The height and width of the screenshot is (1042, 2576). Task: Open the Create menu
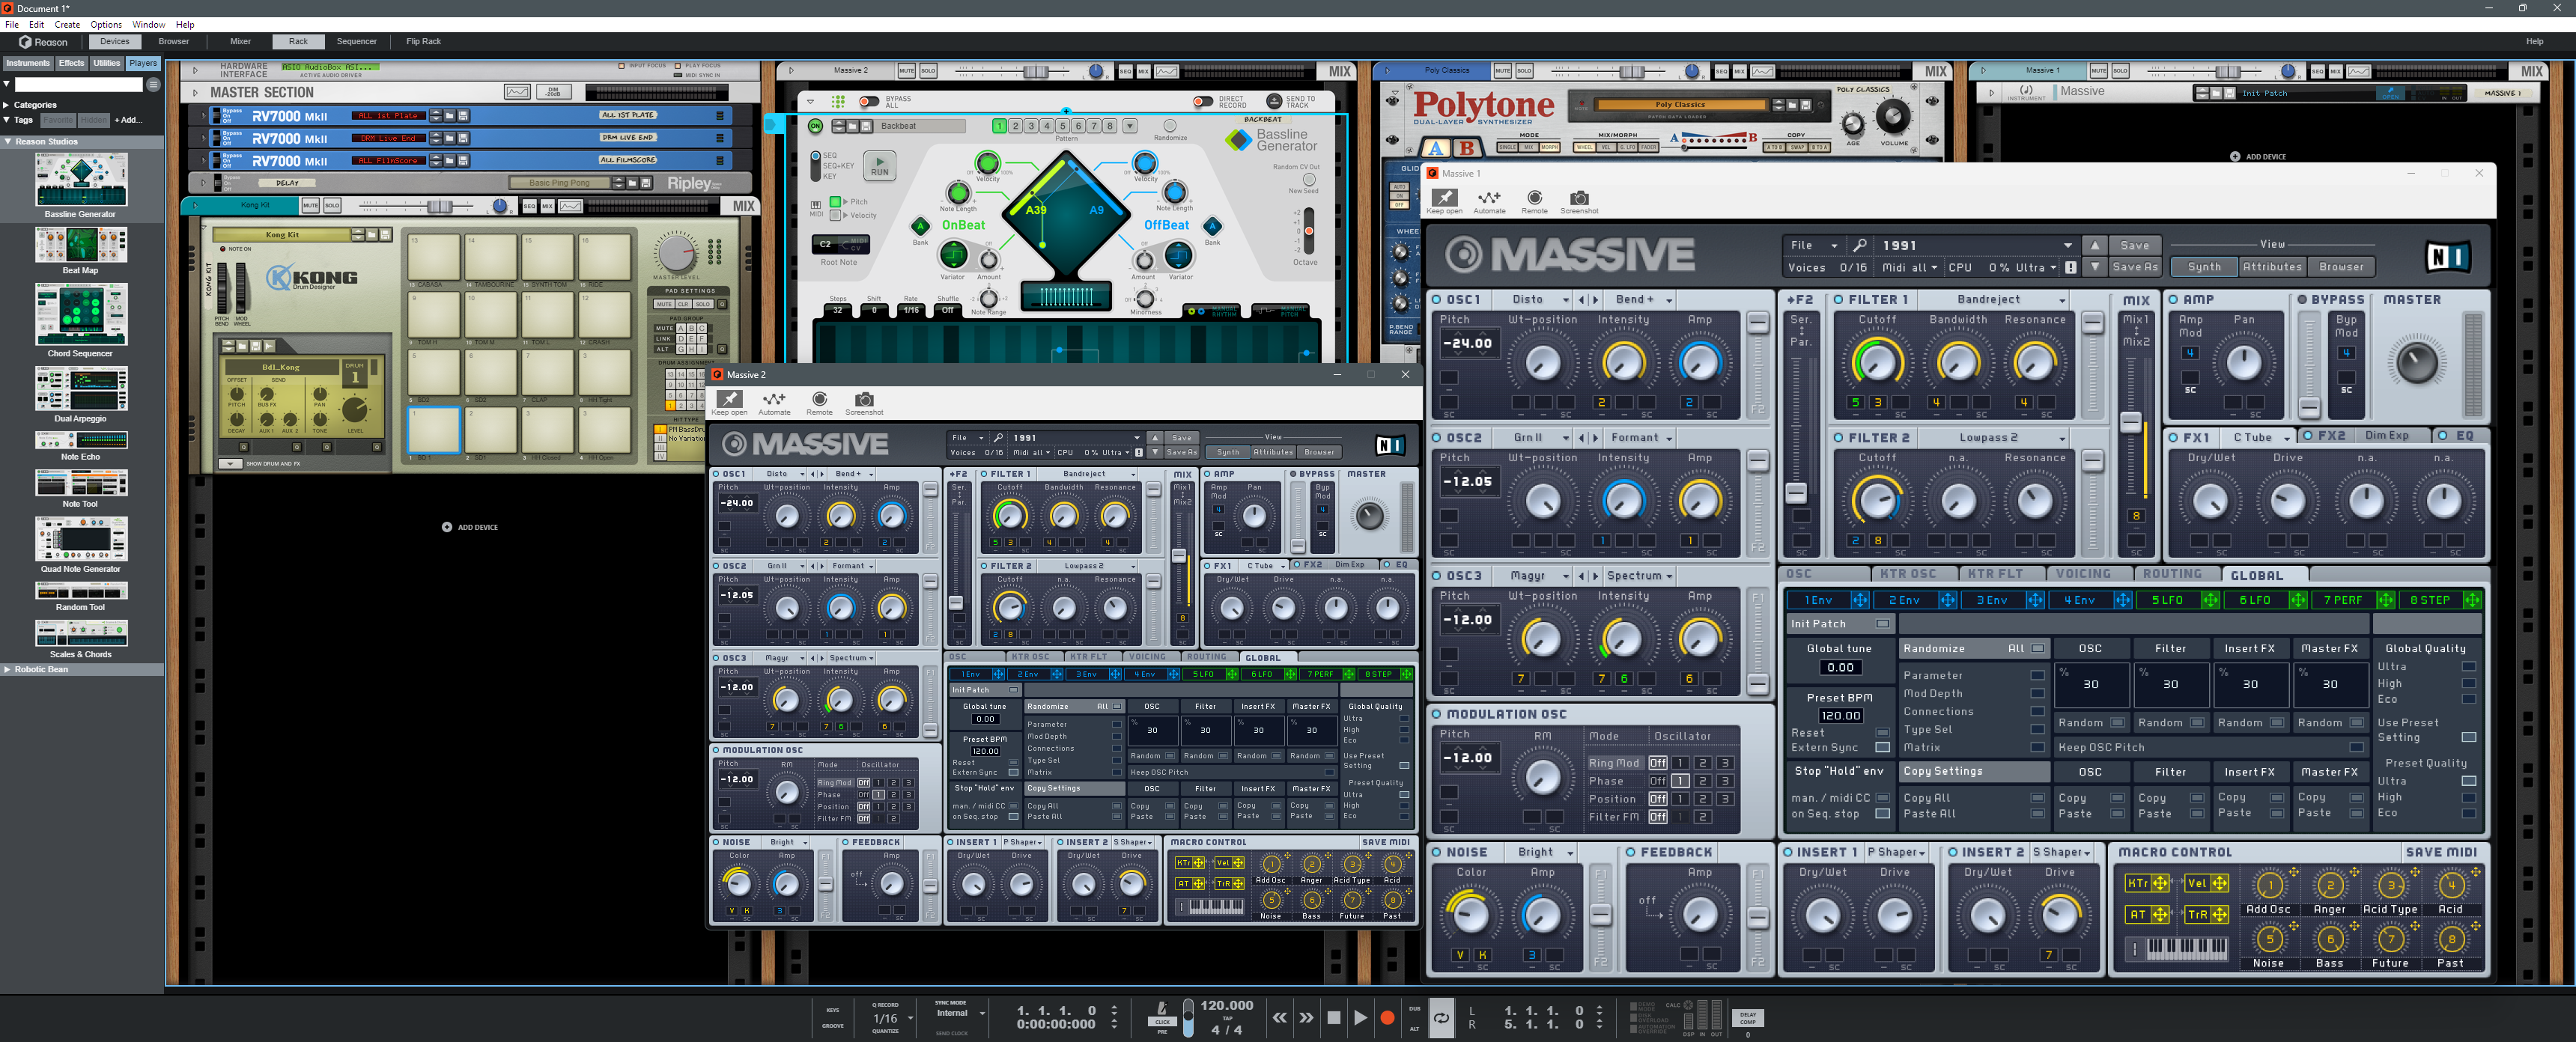67,24
